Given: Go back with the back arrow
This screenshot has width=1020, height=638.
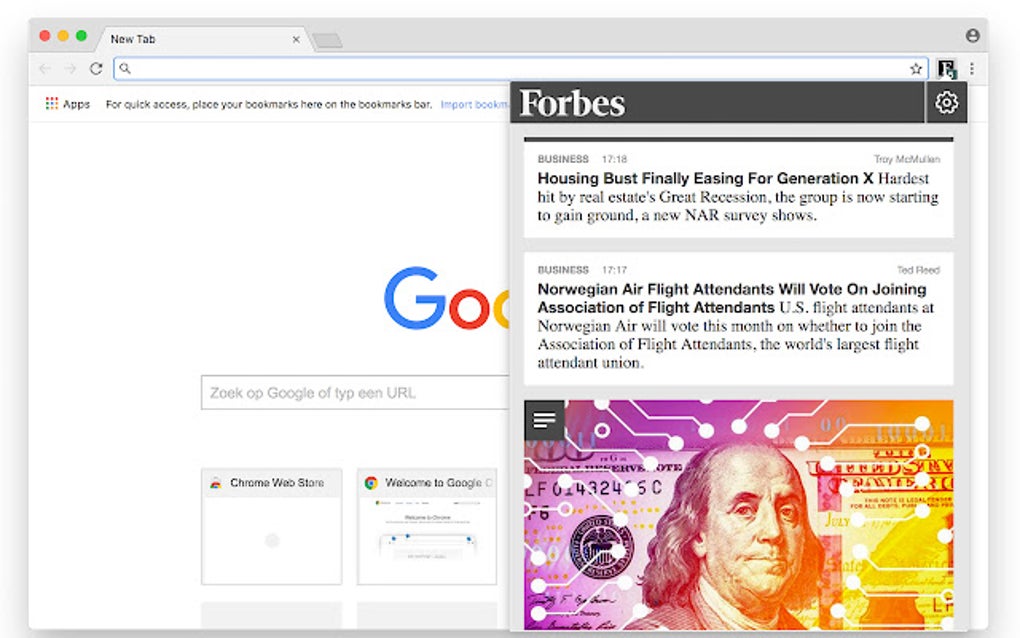Looking at the screenshot, I should [x=45, y=68].
